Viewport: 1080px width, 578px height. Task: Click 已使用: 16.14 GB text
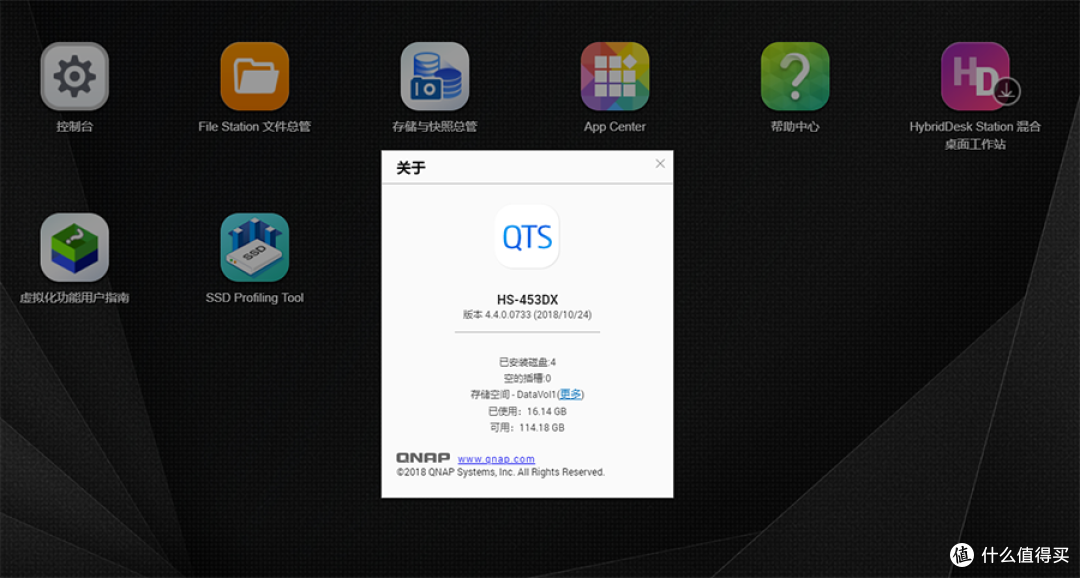click(x=527, y=411)
